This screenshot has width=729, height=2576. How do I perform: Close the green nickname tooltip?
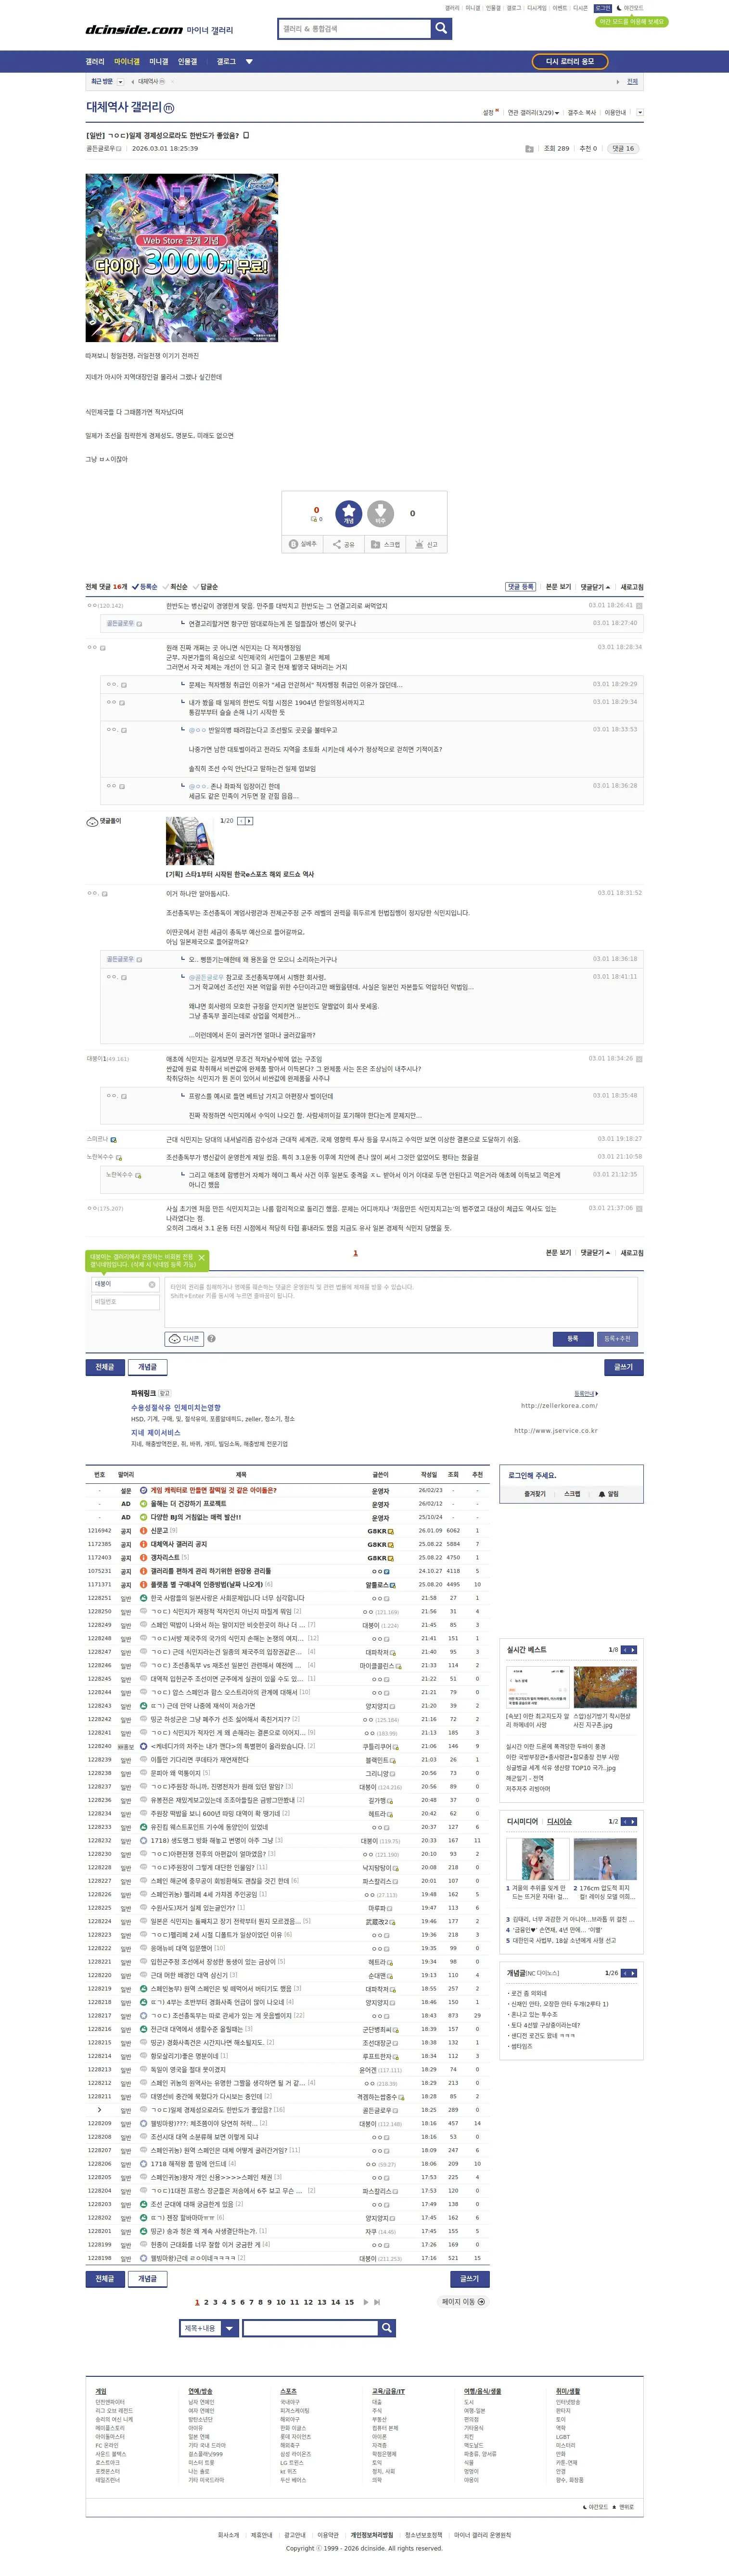point(201,1258)
